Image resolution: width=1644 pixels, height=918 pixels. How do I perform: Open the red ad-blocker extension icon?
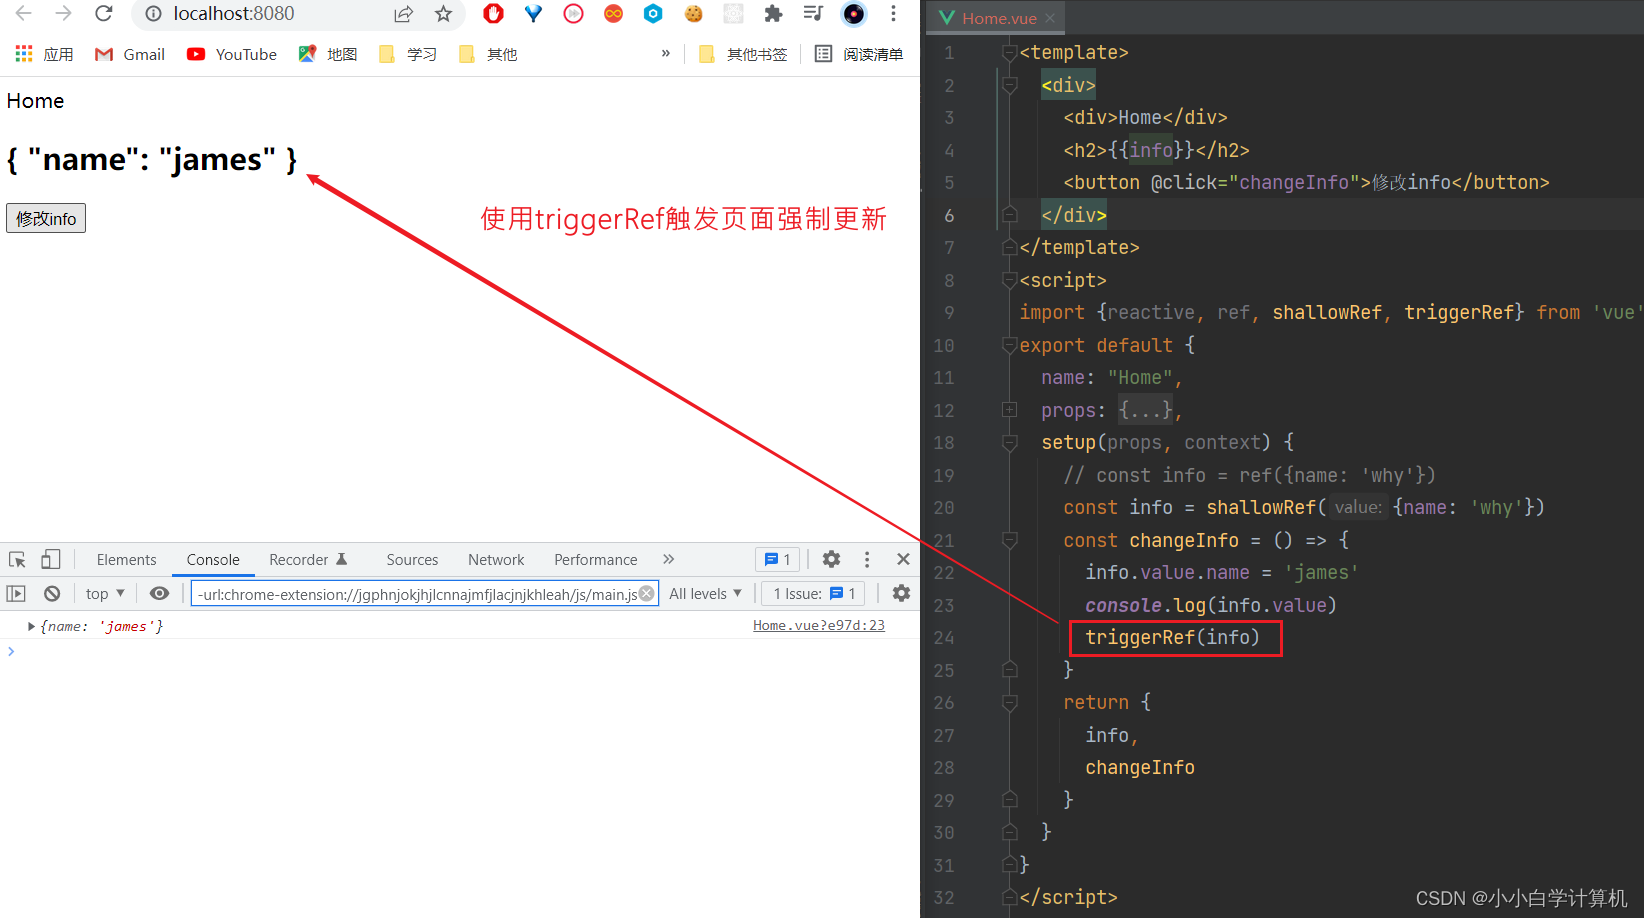point(493,14)
